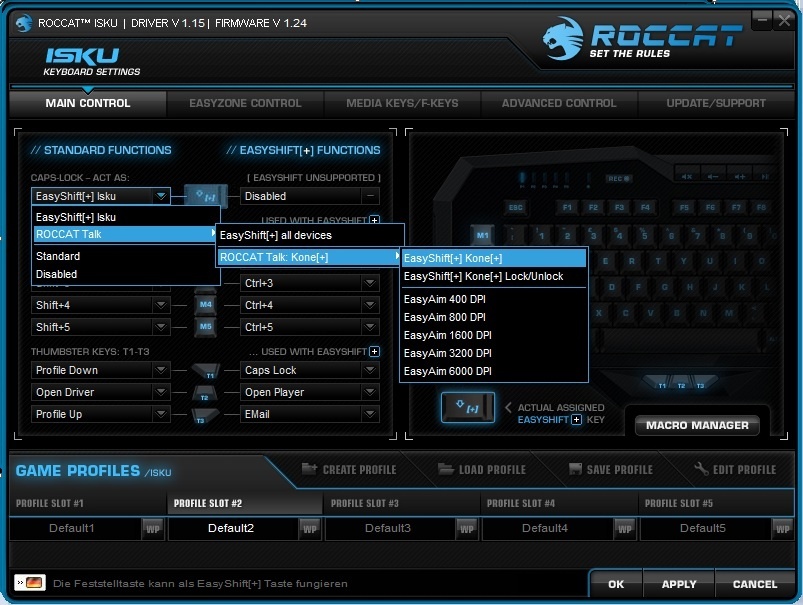Cancel the settings changes
This screenshot has width=803, height=605.
755,584
